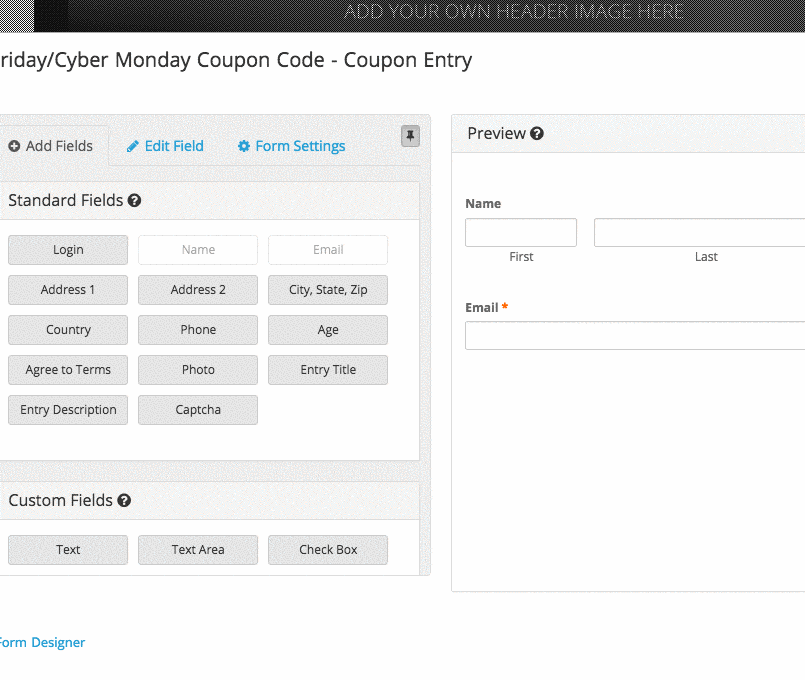Add a custom Text Area field
The image size is (805, 680).
click(x=198, y=550)
